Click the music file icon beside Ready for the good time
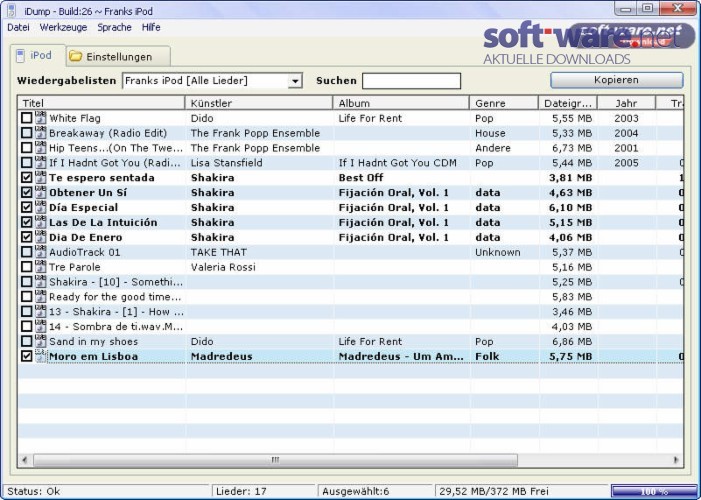701x500 pixels. (41, 297)
